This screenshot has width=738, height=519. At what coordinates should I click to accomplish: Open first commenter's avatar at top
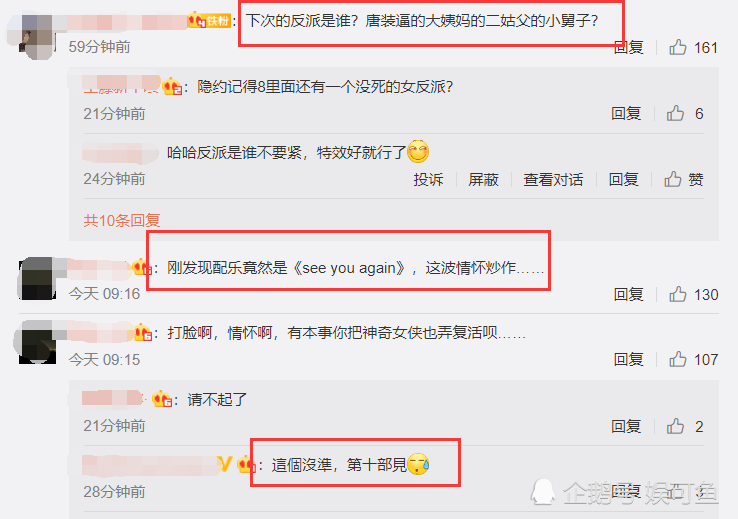pos(37,37)
